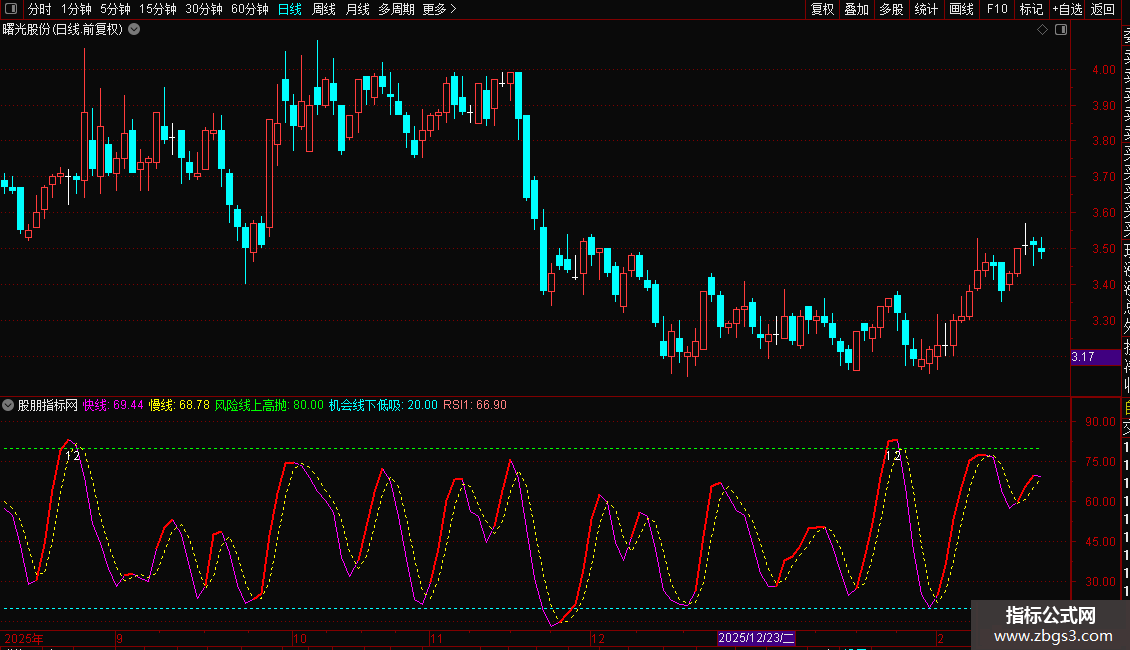Click the diamond icon in chart header
Image resolution: width=1130 pixels, height=650 pixels.
pyautogui.click(x=1042, y=30)
